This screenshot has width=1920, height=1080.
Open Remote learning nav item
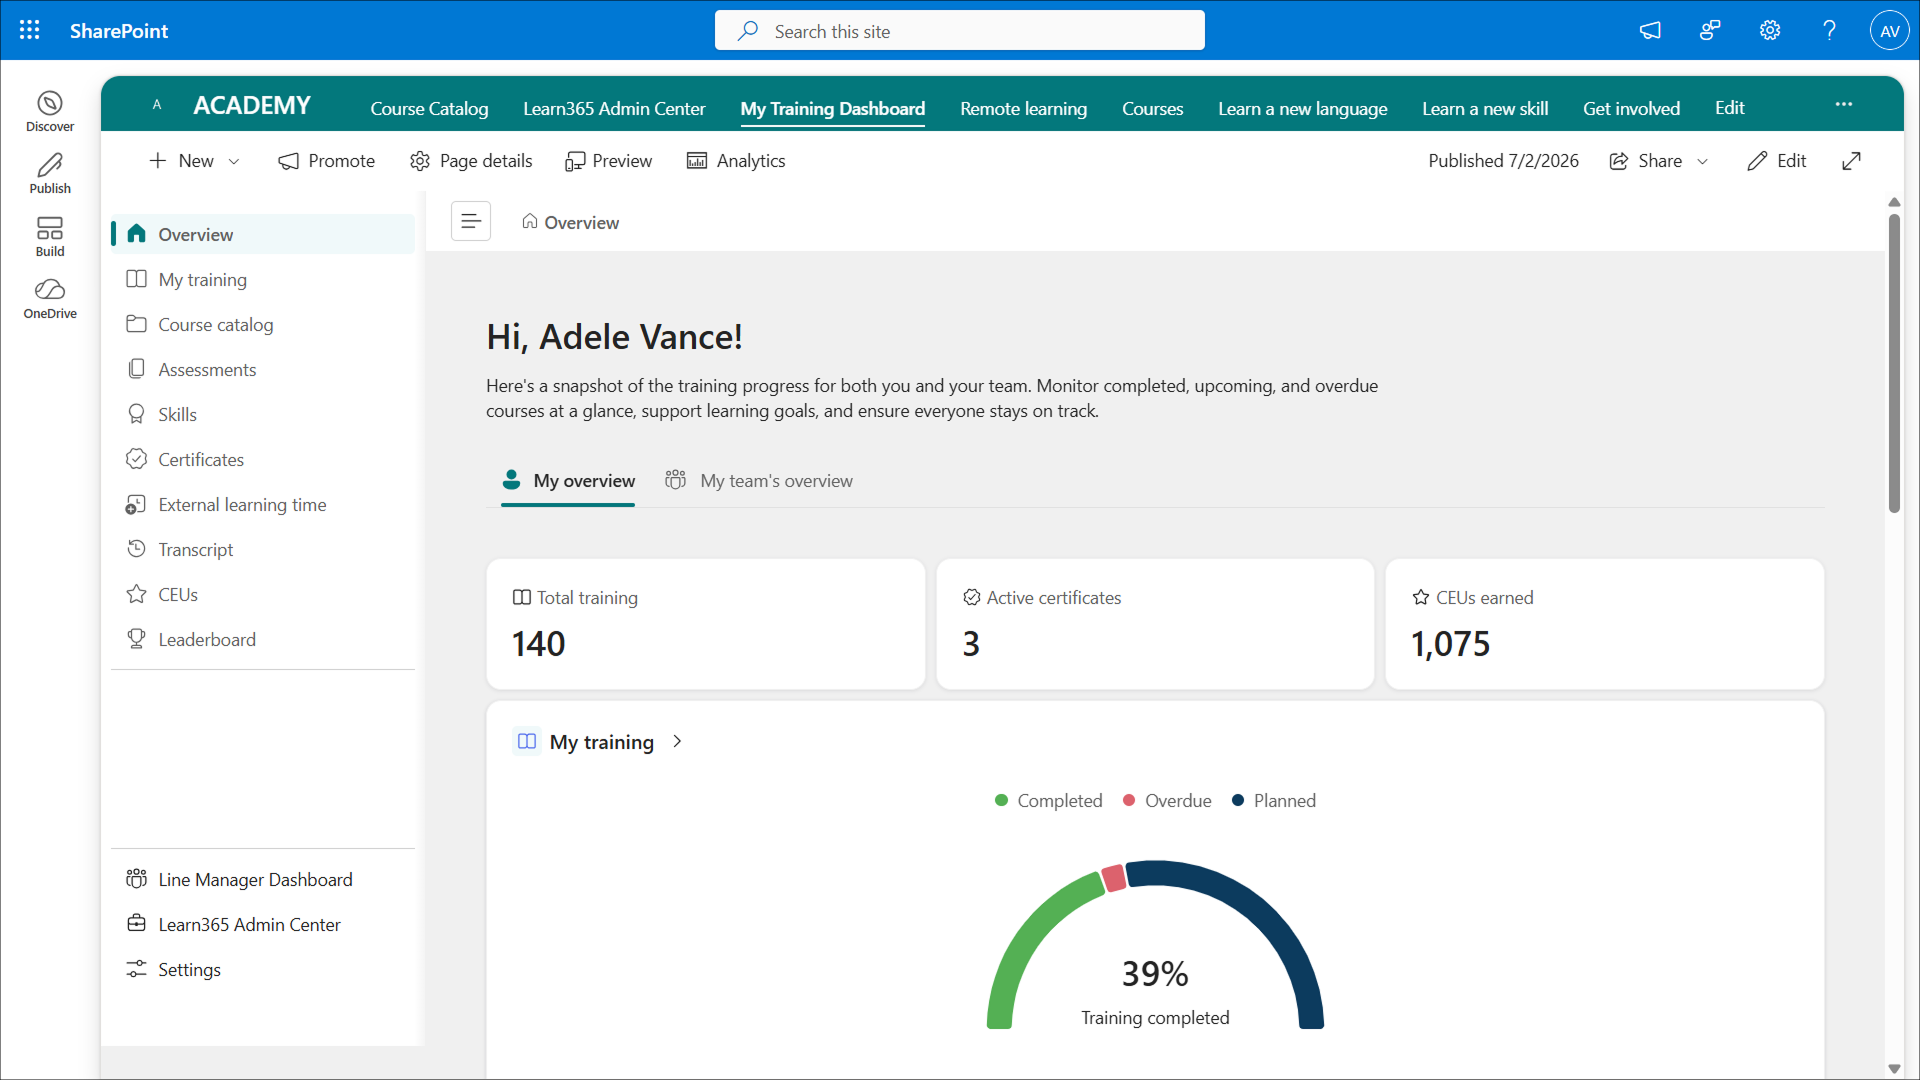click(1023, 108)
